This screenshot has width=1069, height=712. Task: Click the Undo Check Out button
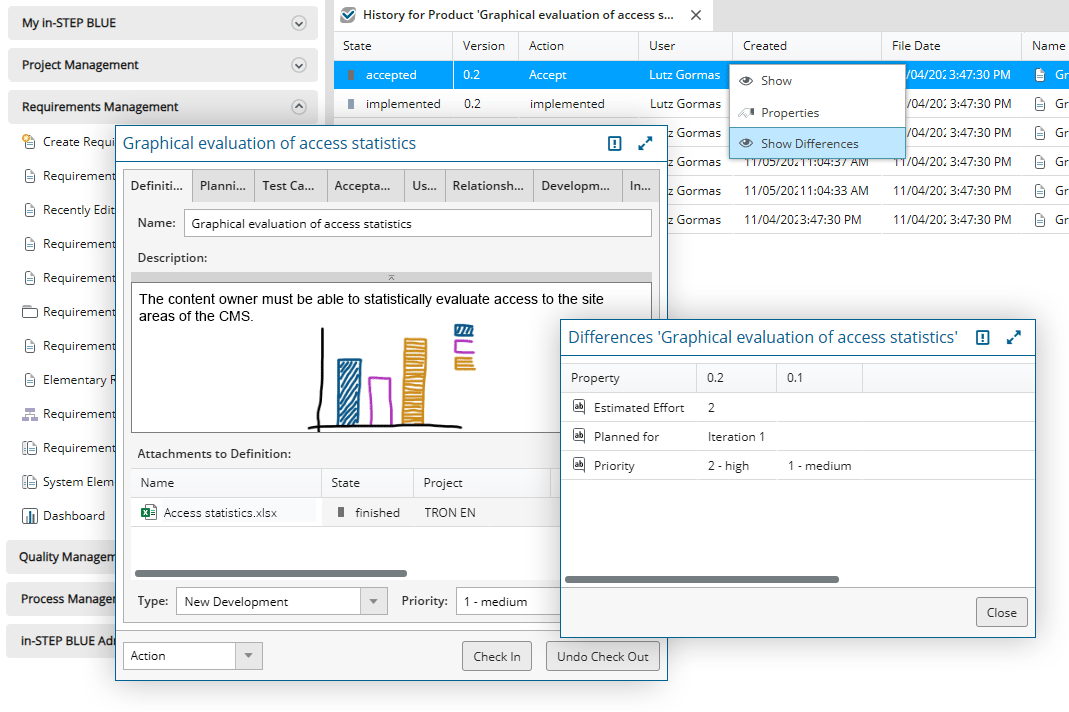coord(602,657)
